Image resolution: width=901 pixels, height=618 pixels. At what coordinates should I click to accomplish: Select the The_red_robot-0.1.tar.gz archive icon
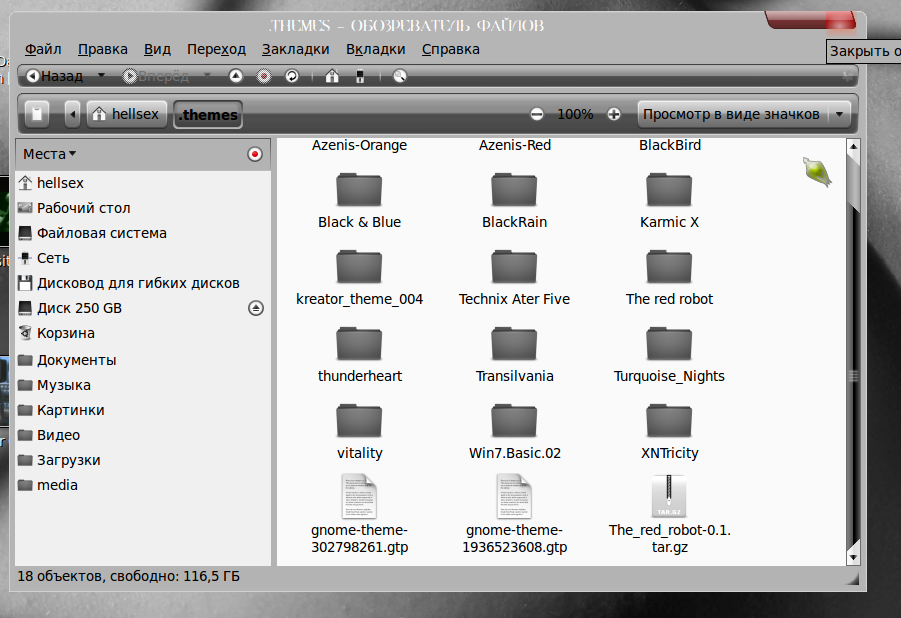(669, 496)
